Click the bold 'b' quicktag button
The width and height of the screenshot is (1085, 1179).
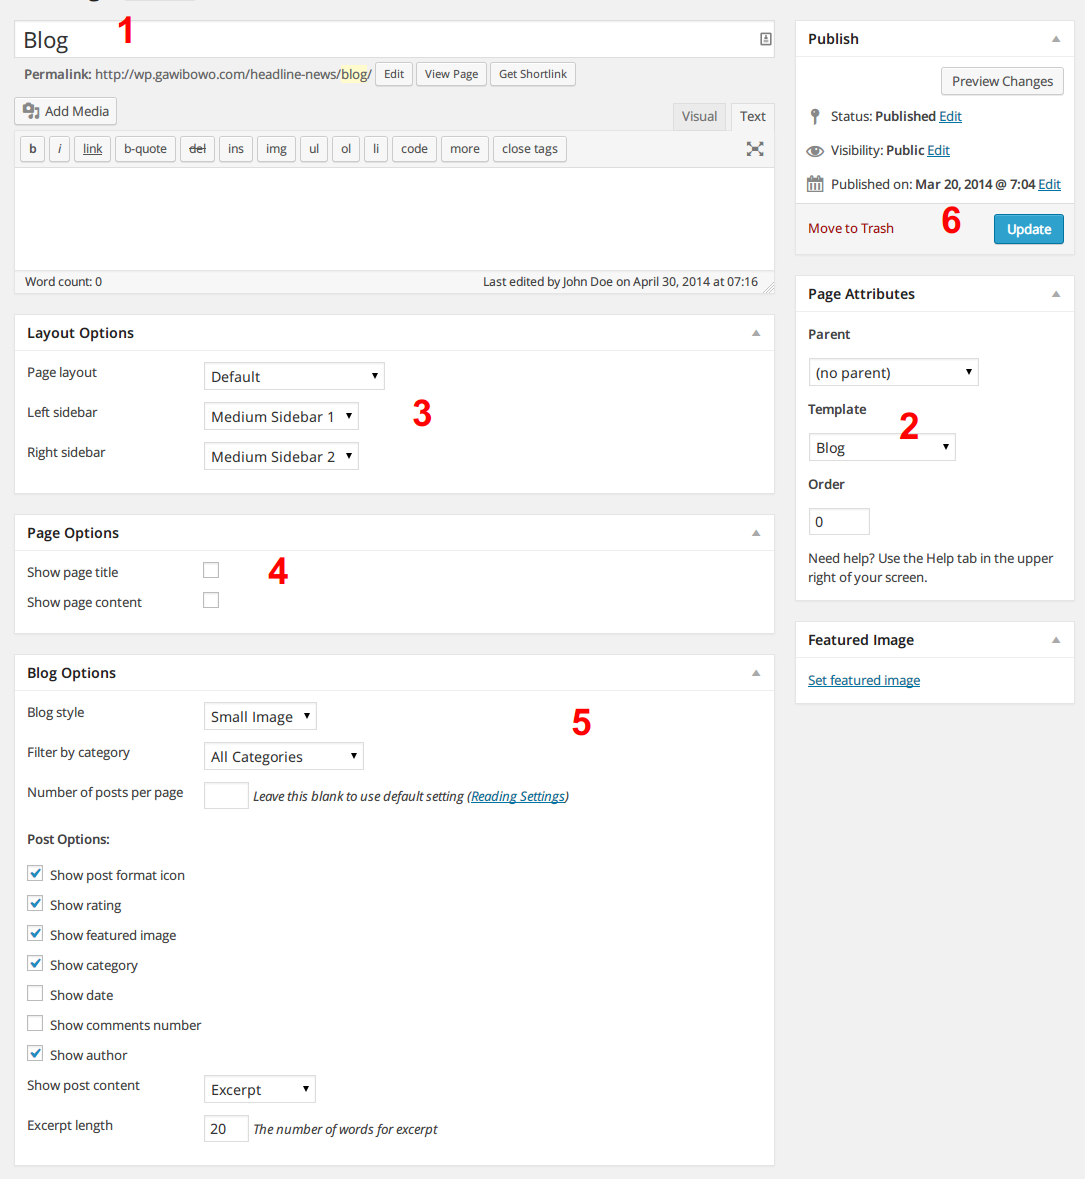click(x=33, y=149)
